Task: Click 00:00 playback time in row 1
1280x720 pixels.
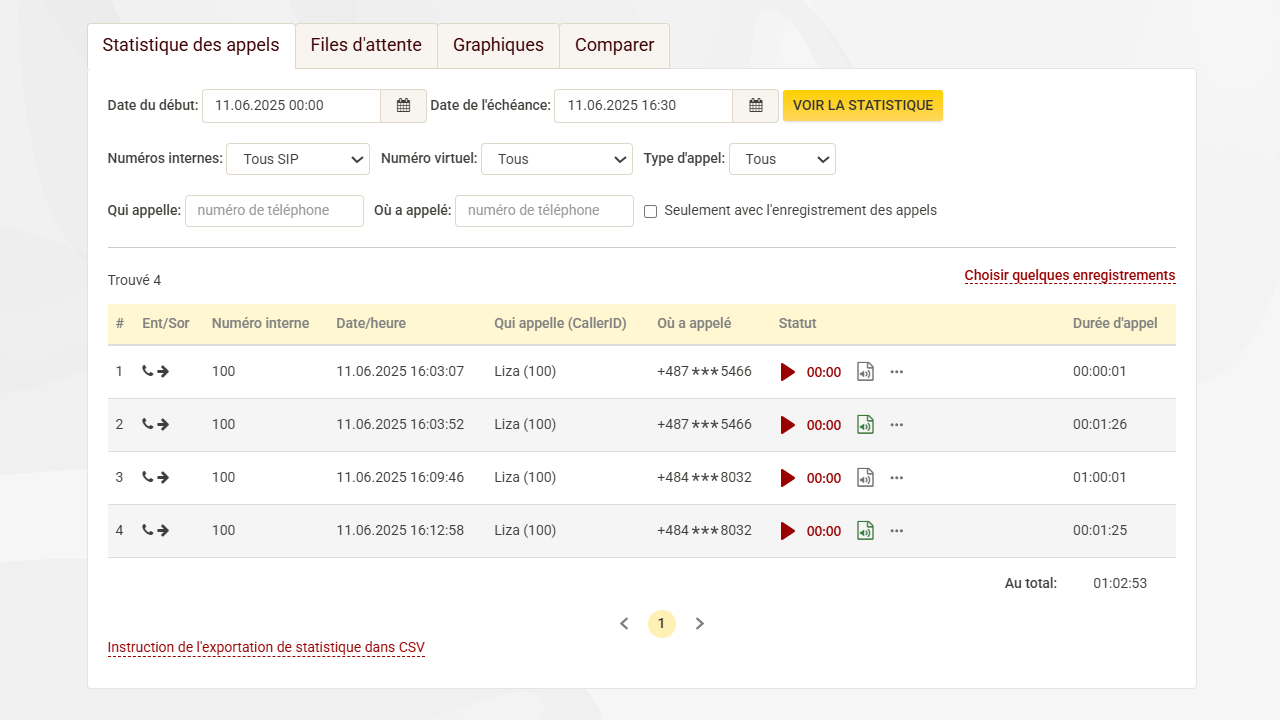Action: tap(824, 372)
